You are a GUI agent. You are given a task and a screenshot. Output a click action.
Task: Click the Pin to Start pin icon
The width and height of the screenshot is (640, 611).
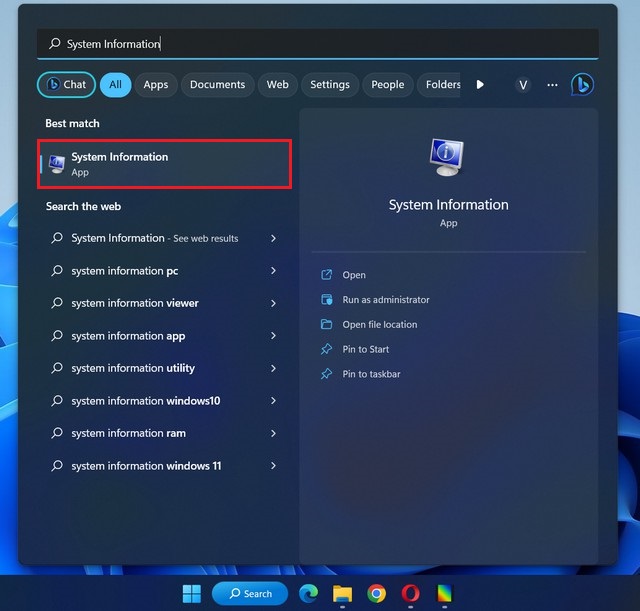[327, 349]
